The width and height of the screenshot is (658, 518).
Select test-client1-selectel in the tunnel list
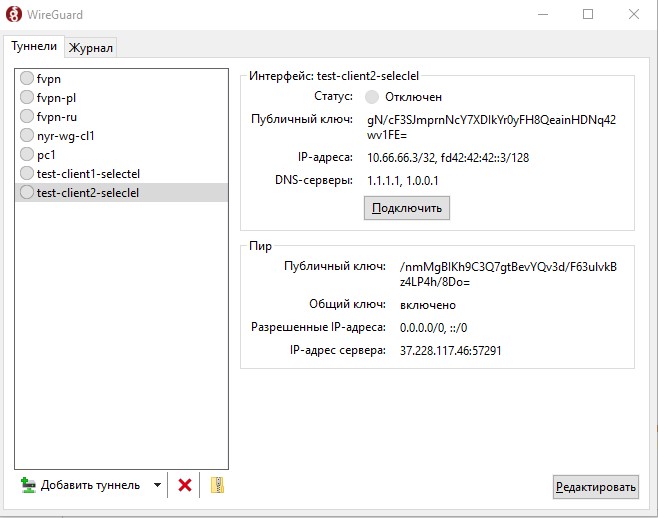click(122, 173)
